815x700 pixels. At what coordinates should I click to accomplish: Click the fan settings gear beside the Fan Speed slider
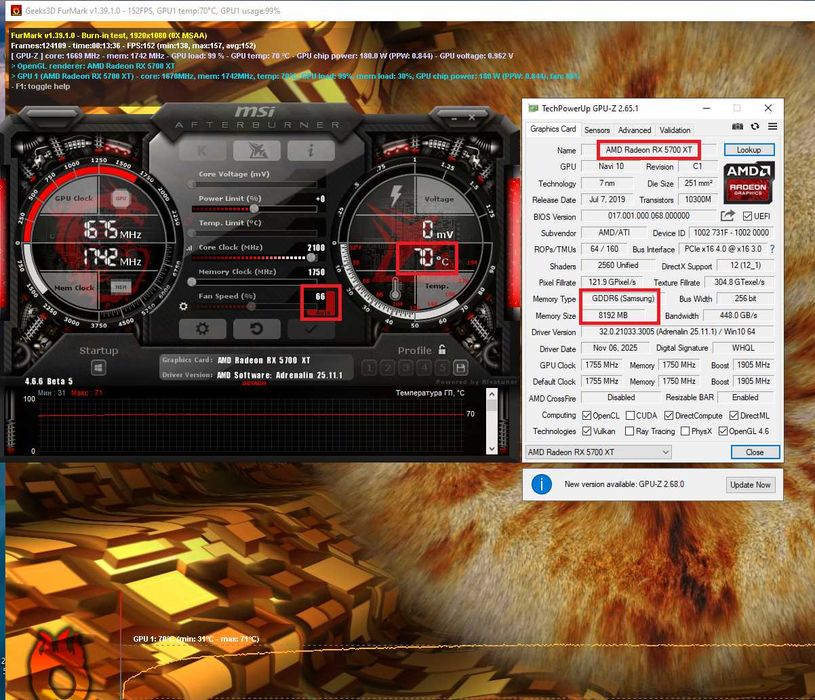183,307
